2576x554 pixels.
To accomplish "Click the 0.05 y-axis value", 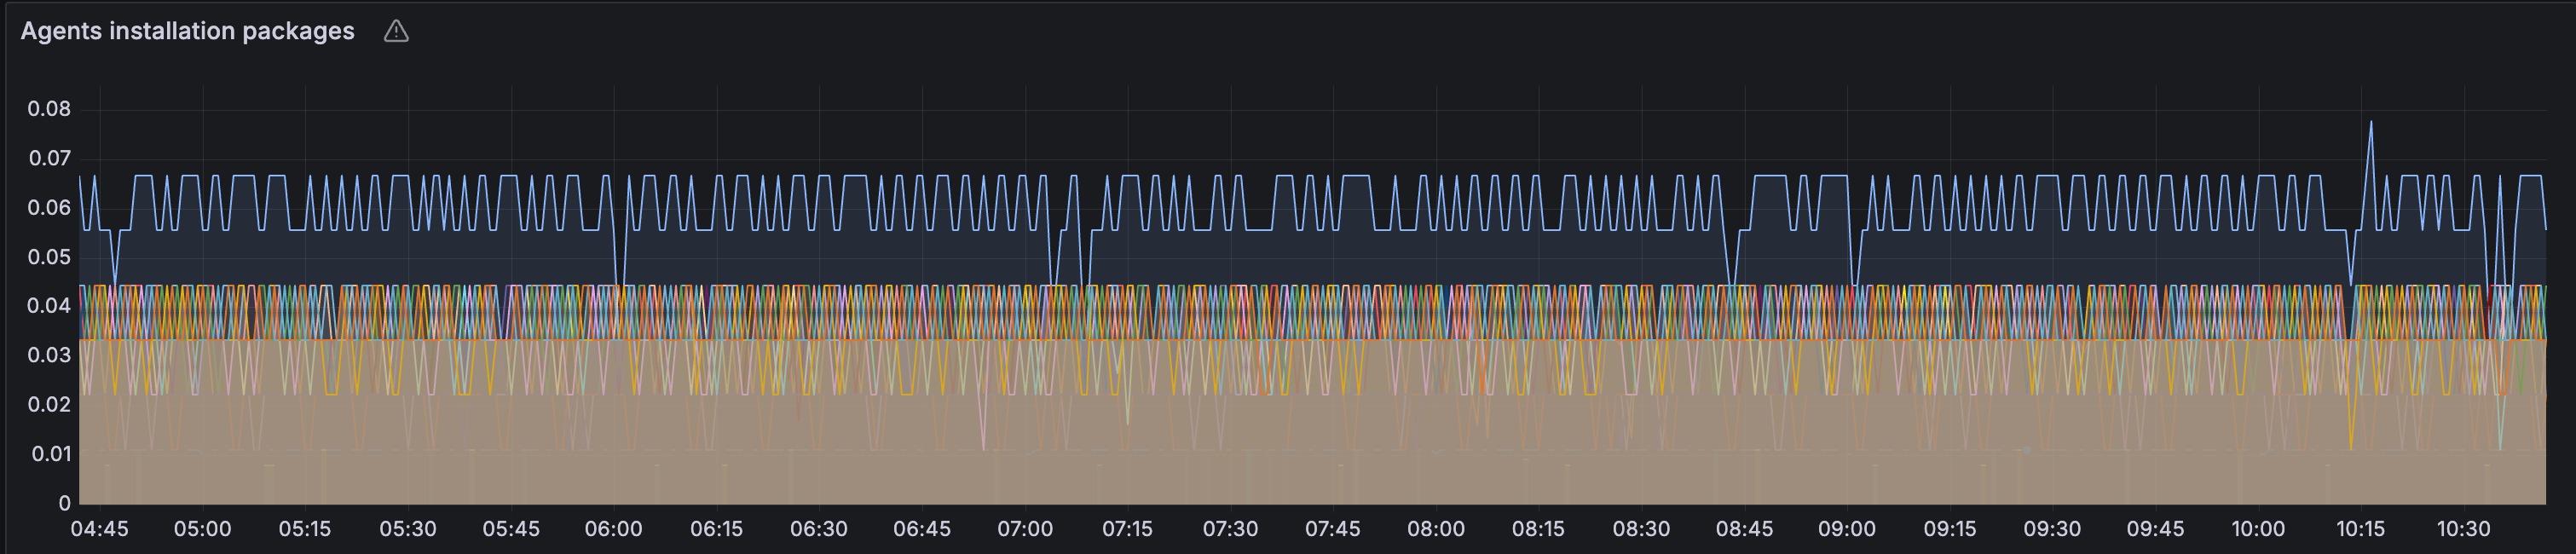I will coord(49,257).
